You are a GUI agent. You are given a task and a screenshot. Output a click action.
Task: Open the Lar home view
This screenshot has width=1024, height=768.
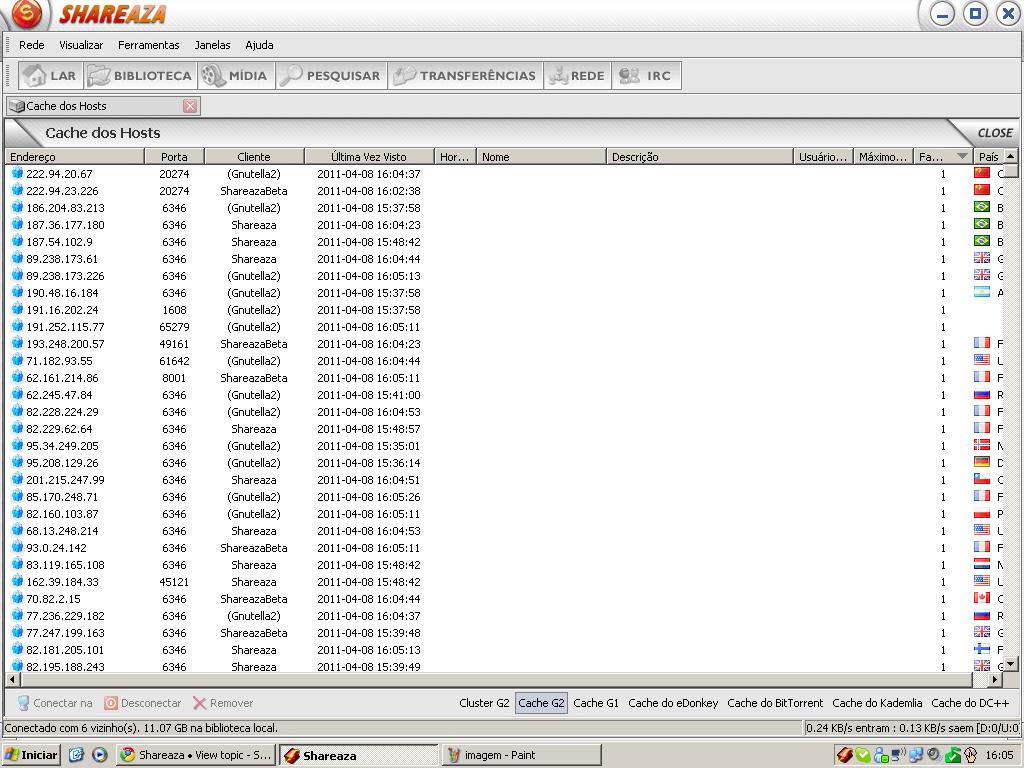pos(50,76)
